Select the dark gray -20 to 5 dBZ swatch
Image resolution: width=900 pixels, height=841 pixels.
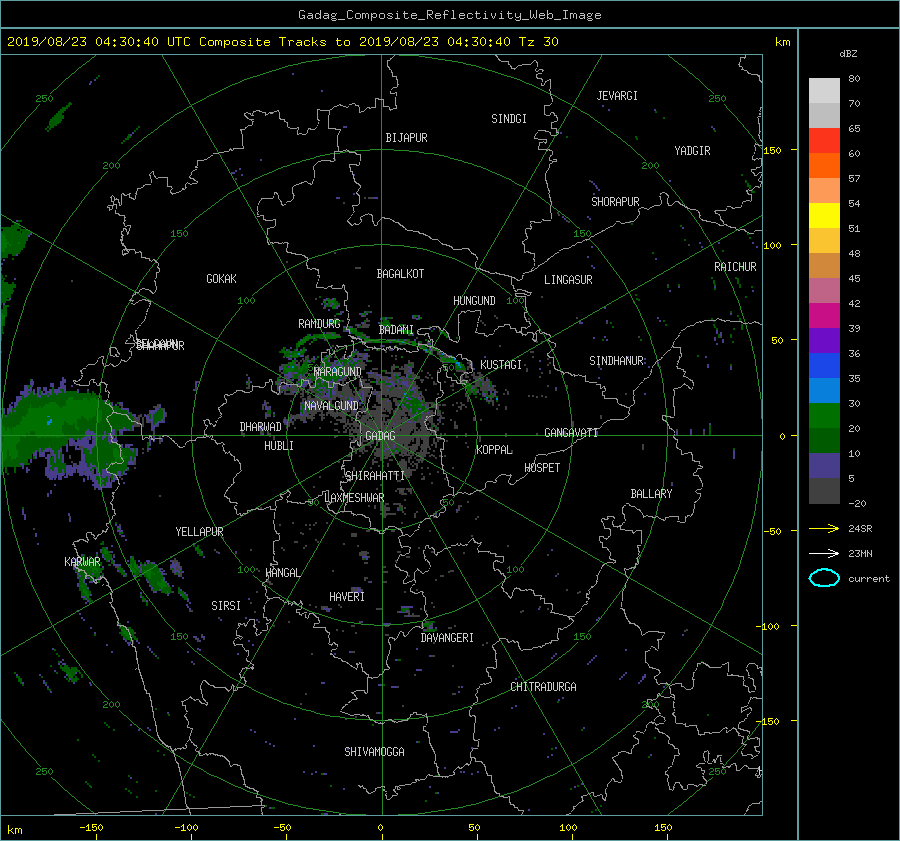824,491
